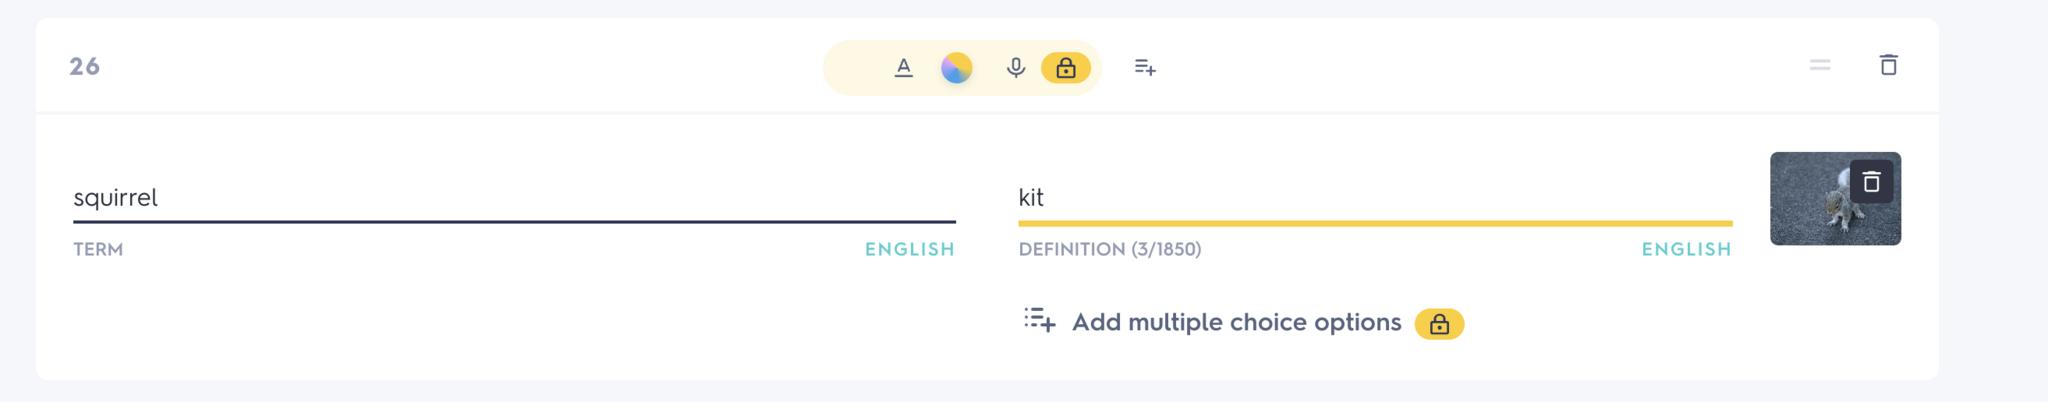Change the definition language from ENGLISH

(1686, 249)
